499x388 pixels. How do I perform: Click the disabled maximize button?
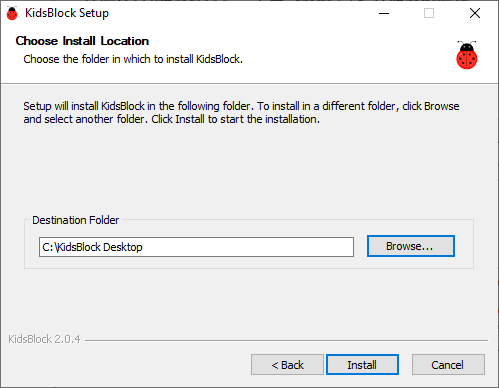(x=429, y=13)
